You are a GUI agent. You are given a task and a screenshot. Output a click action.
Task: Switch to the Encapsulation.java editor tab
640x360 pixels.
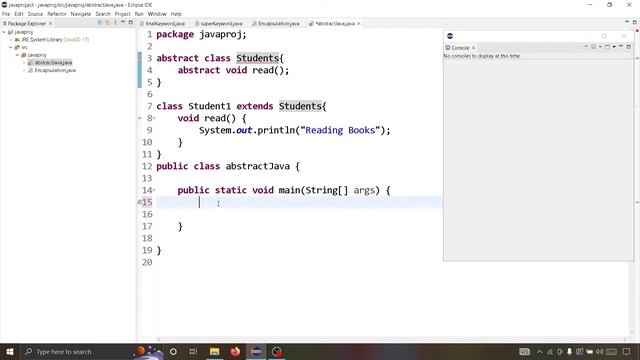pyautogui.click(x=276, y=24)
